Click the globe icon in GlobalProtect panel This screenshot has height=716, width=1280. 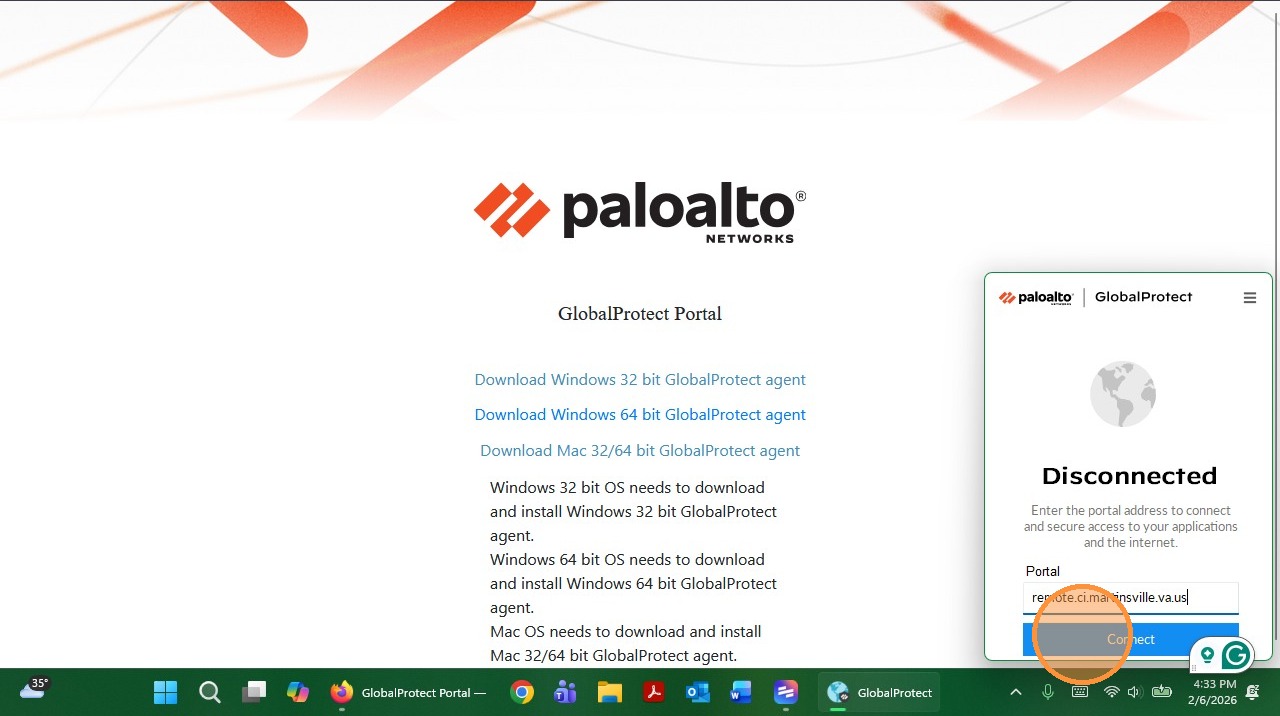click(1123, 394)
